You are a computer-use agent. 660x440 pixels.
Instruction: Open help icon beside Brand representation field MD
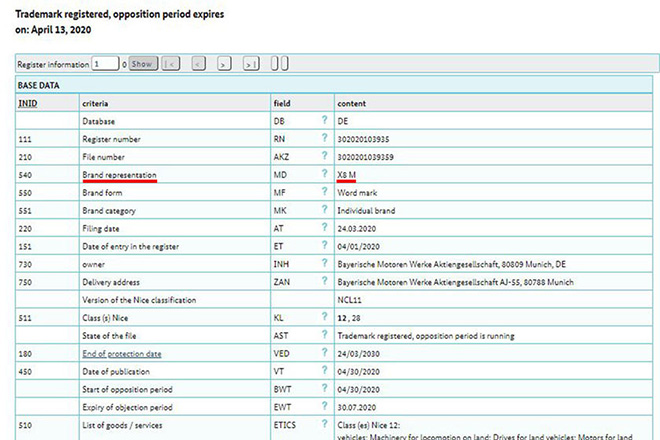point(324,174)
